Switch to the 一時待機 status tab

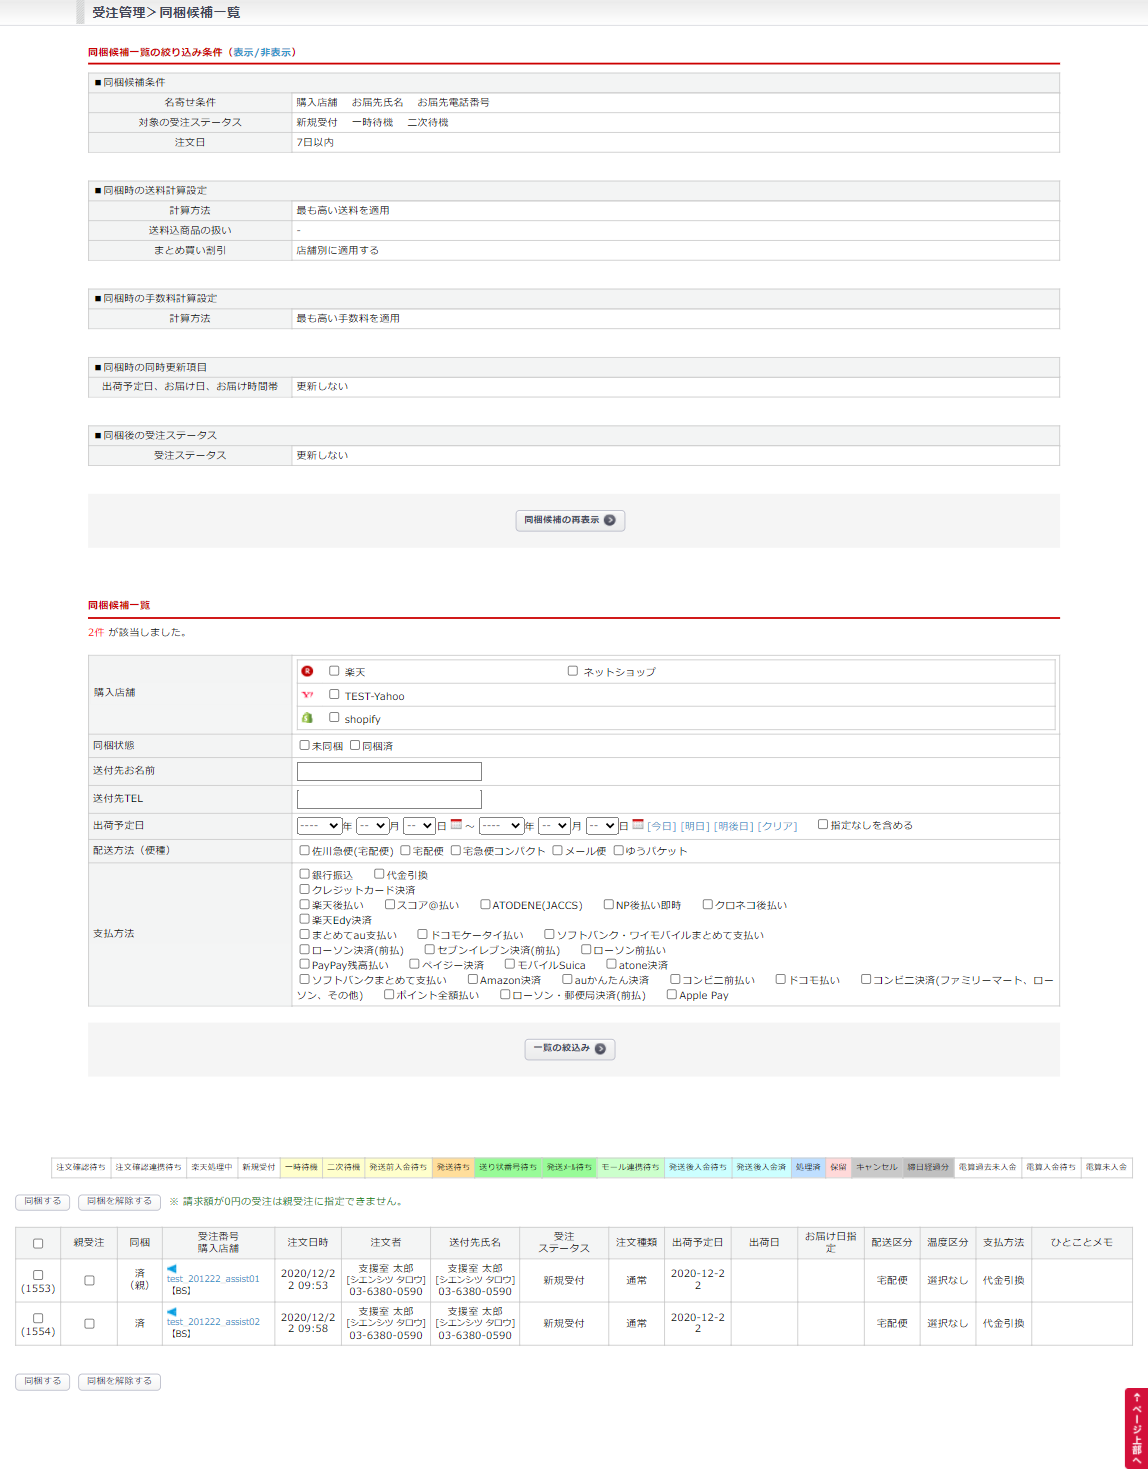pos(301,1167)
